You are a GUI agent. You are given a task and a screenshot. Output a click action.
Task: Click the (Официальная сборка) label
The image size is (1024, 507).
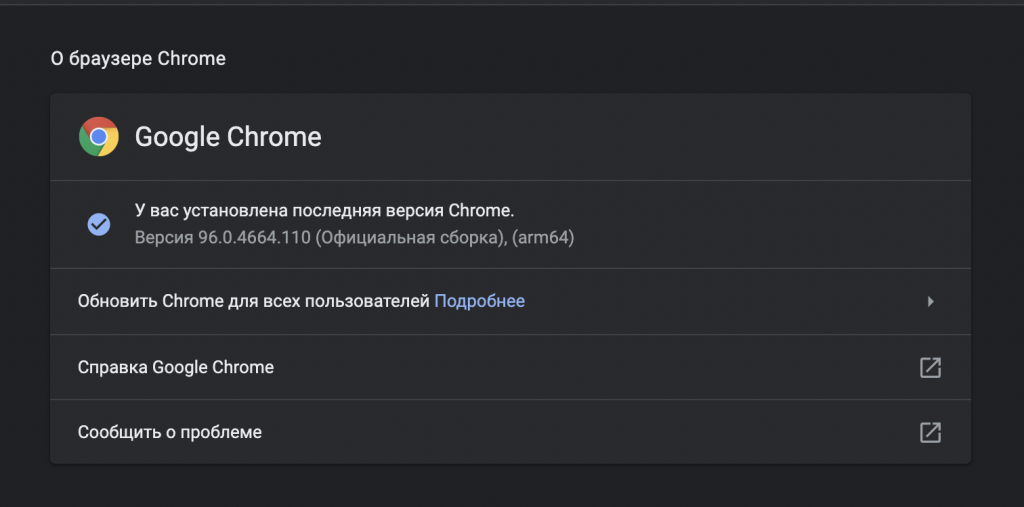(x=400, y=238)
